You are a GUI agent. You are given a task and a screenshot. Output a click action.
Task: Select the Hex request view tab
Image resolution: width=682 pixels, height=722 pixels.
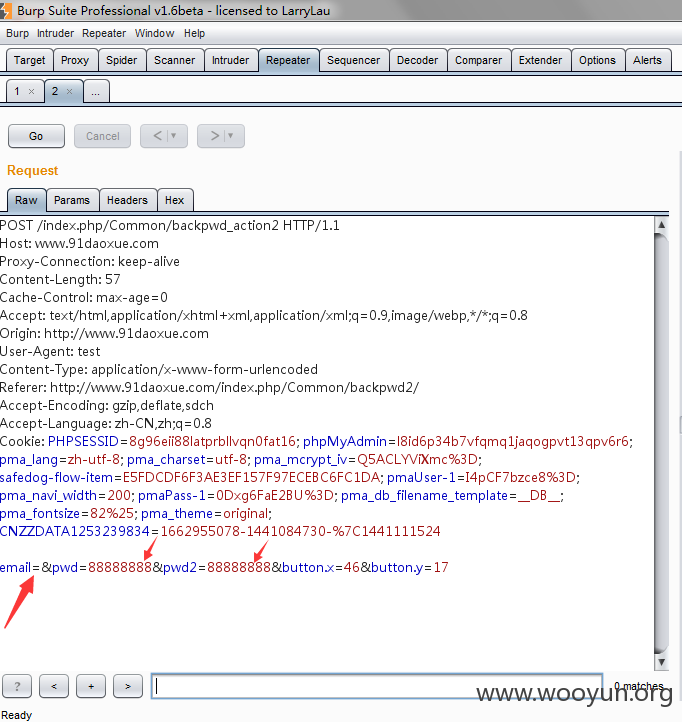pos(175,200)
